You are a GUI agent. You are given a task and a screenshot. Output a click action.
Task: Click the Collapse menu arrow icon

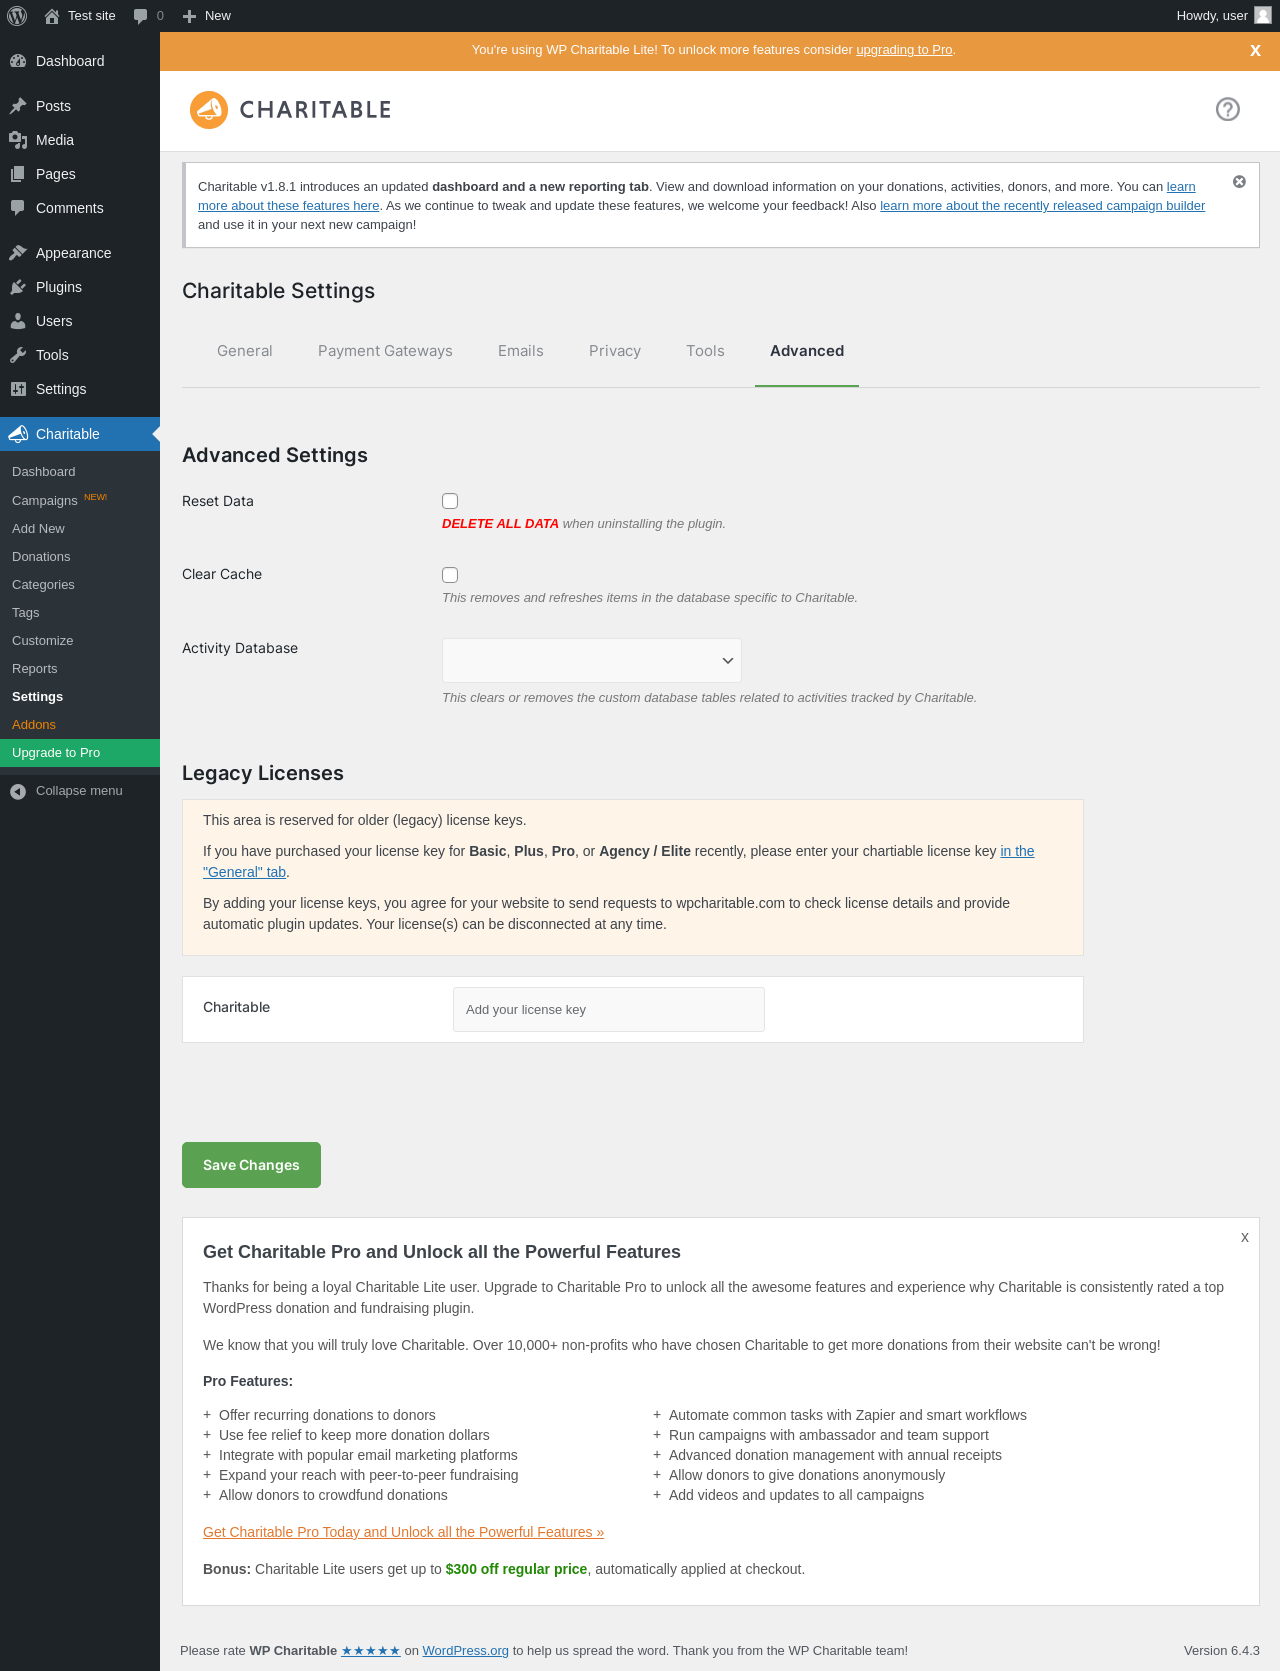[18, 791]
